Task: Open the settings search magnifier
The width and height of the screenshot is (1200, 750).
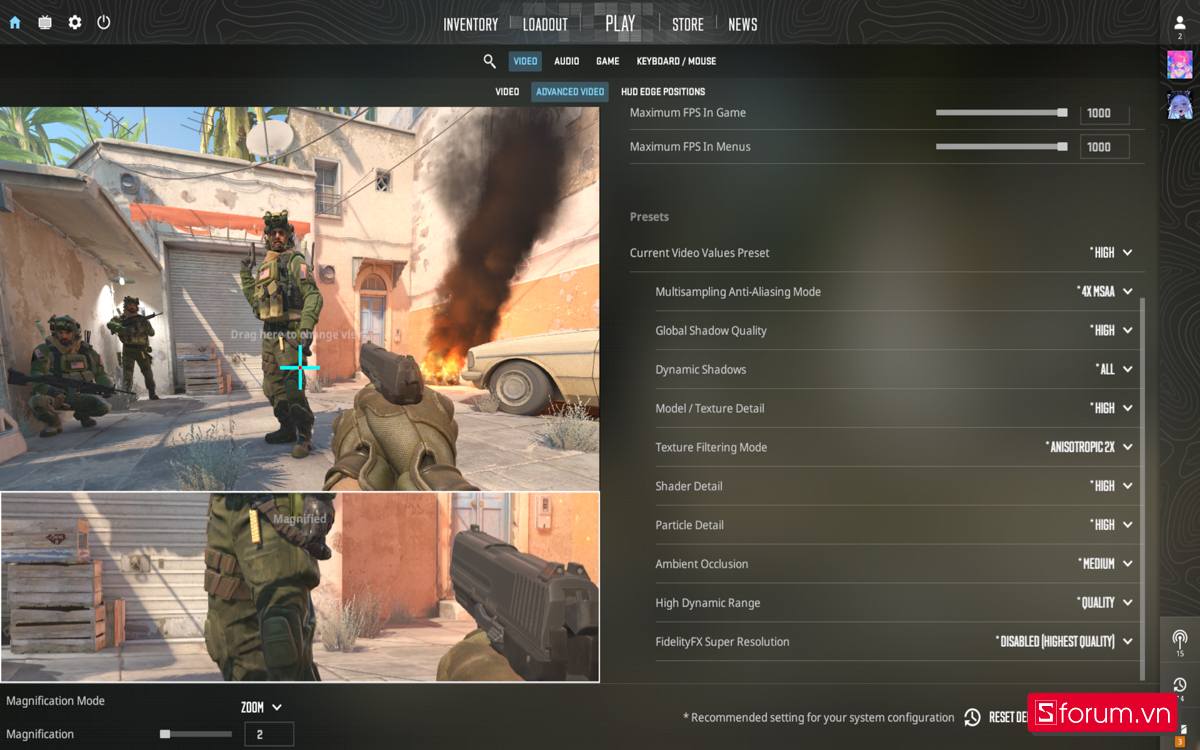Action: coord(489,61)
